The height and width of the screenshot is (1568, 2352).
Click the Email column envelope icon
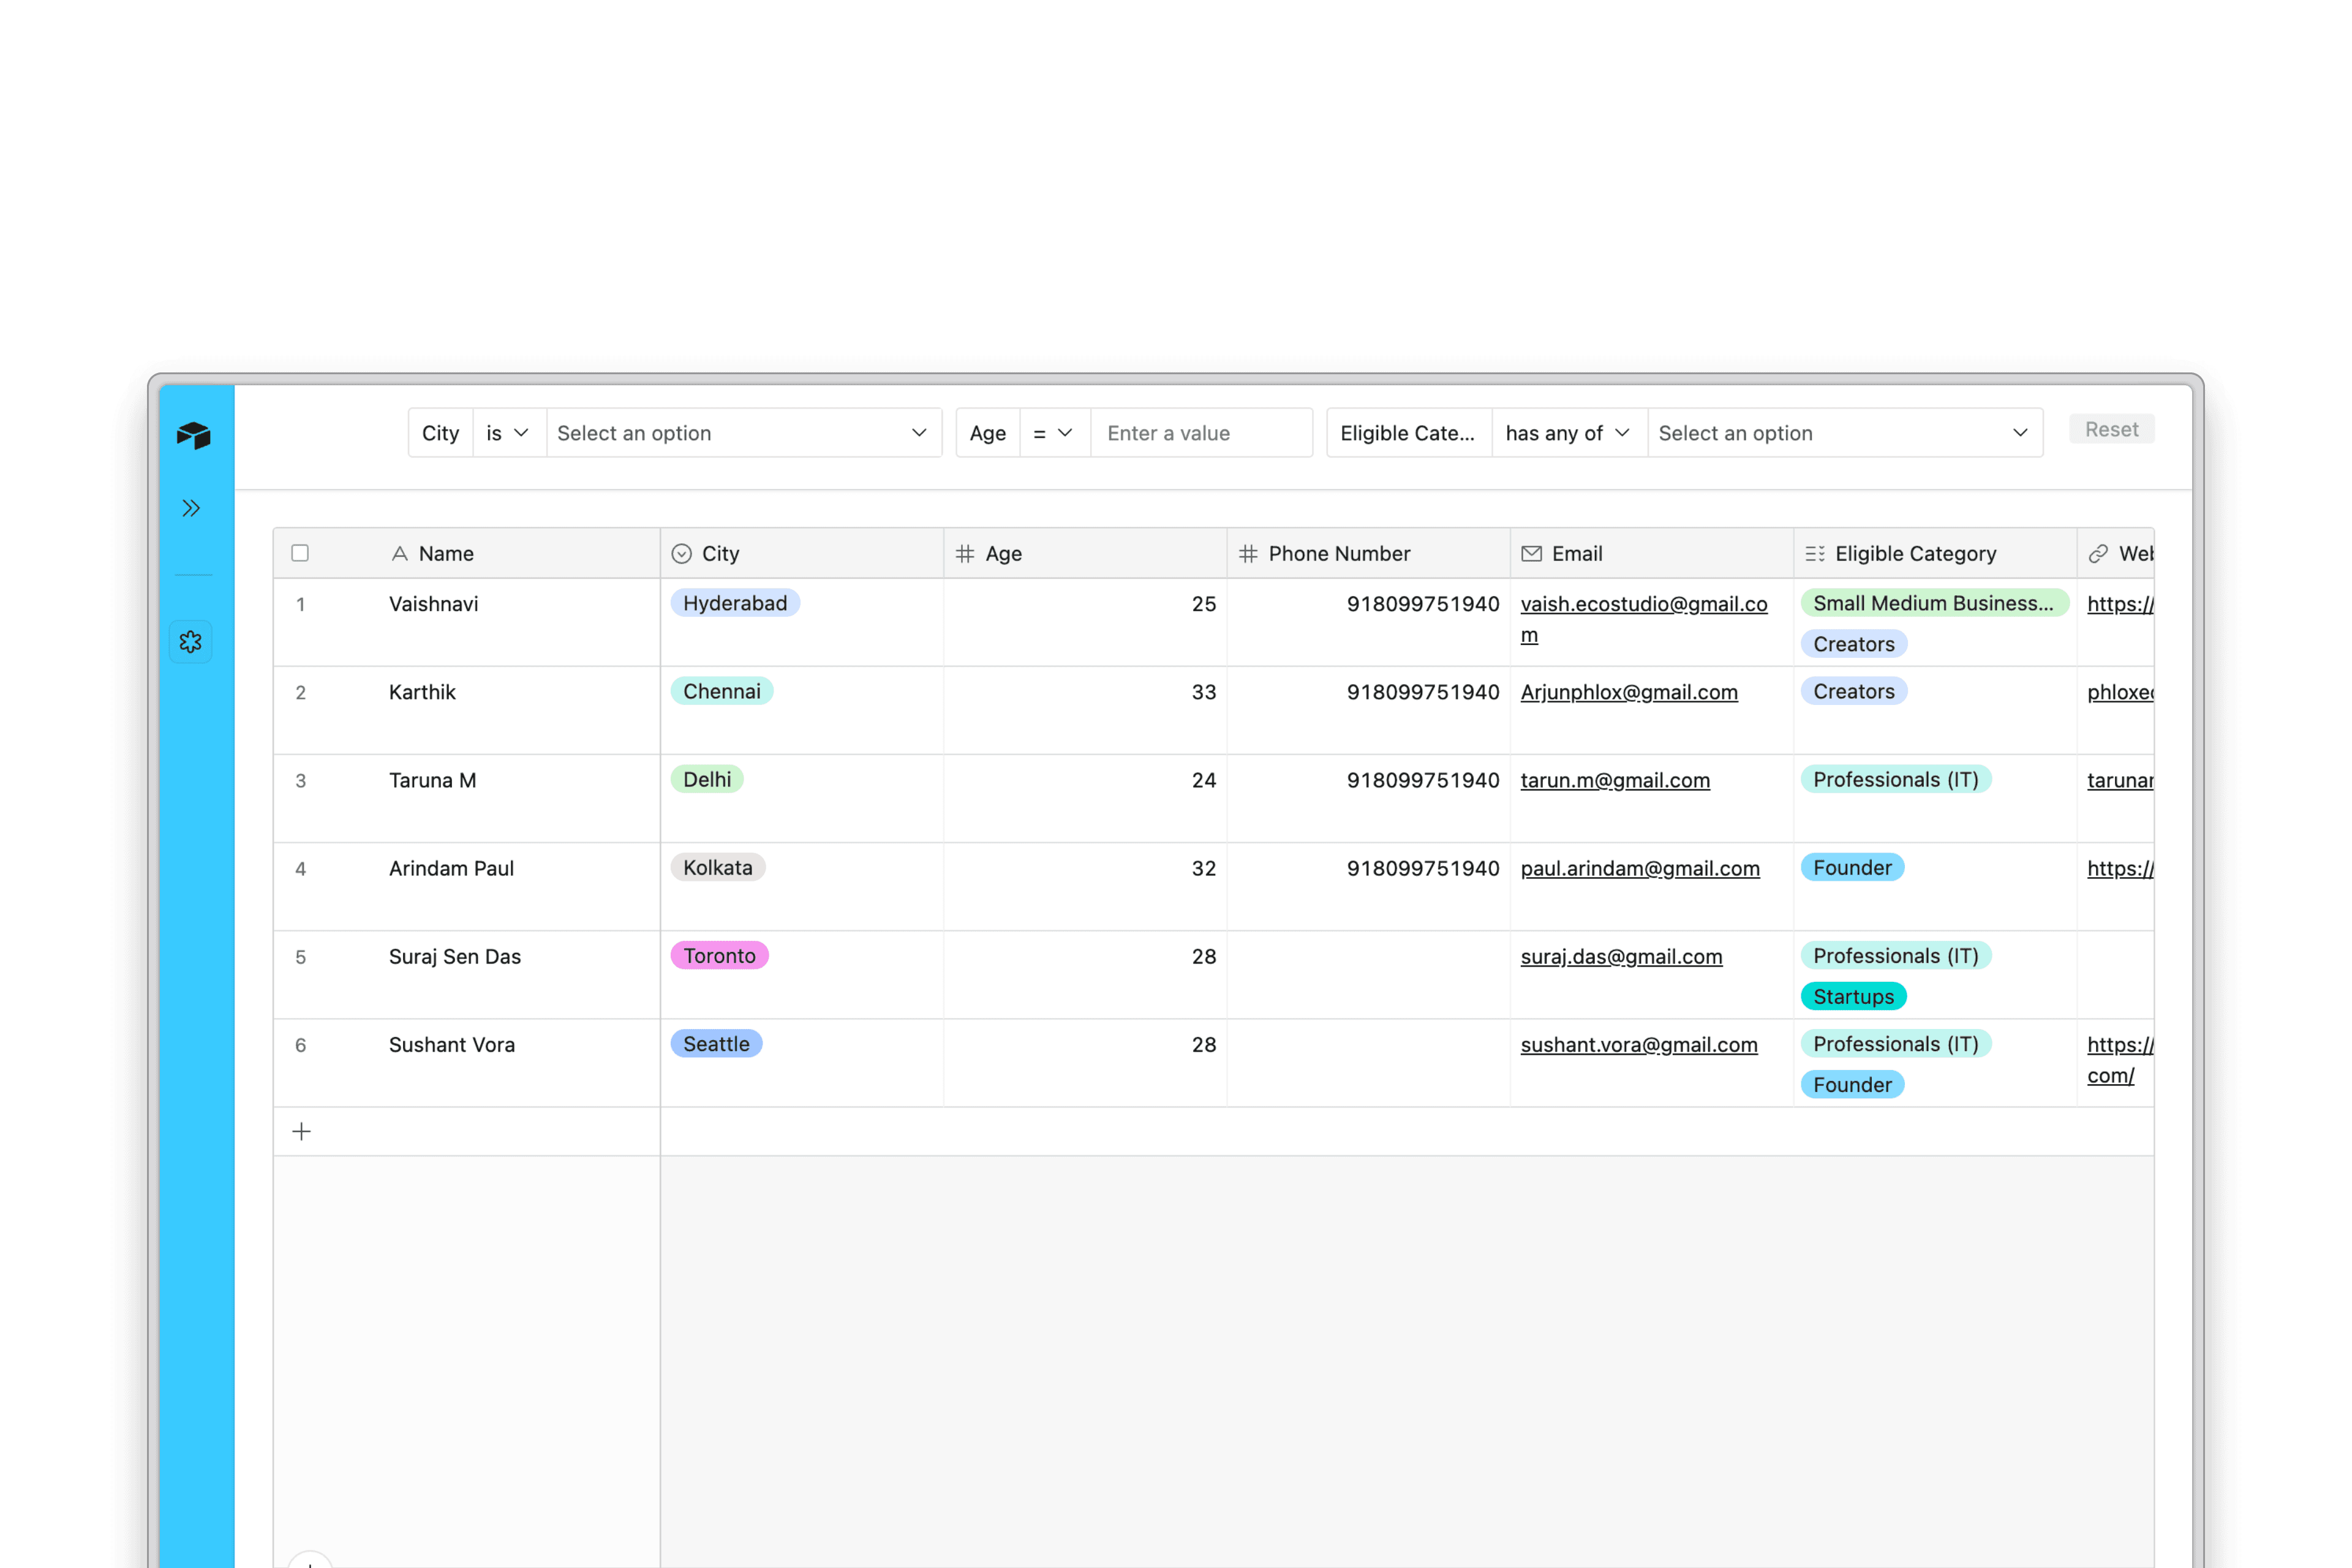1531,553
